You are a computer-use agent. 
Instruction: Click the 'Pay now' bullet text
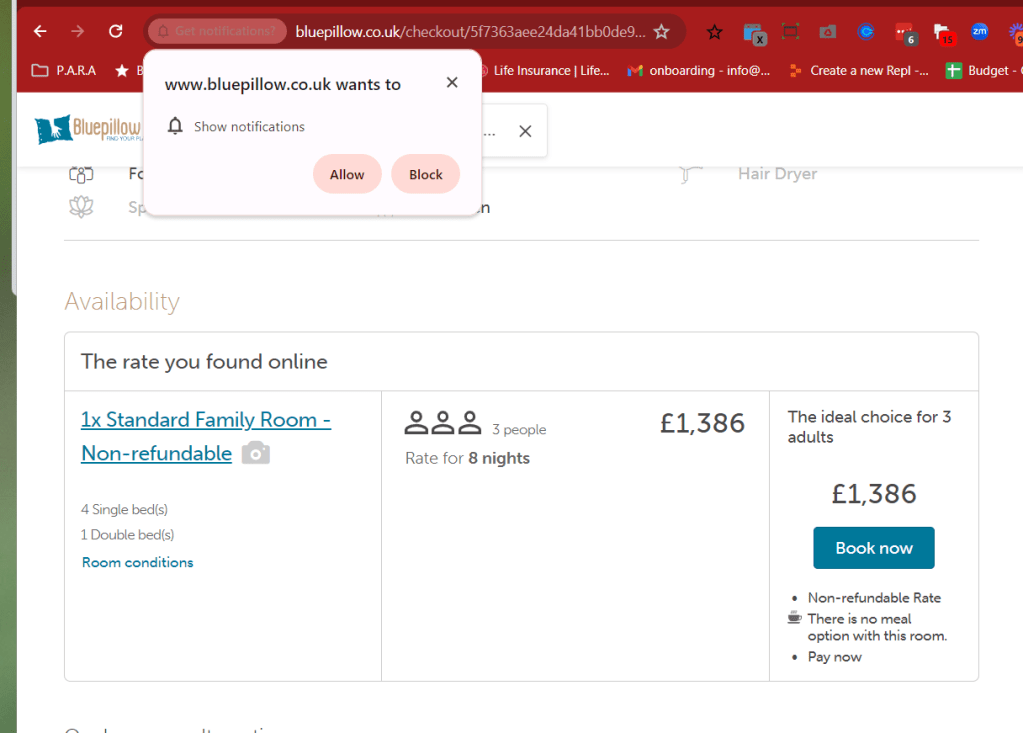[x=834, y=657]
